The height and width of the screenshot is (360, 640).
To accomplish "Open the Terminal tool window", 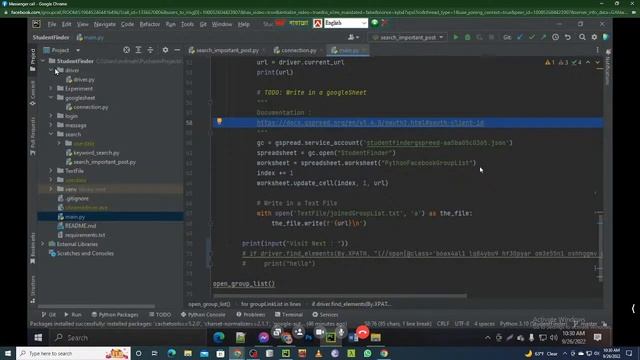I will tap(289, 315).
